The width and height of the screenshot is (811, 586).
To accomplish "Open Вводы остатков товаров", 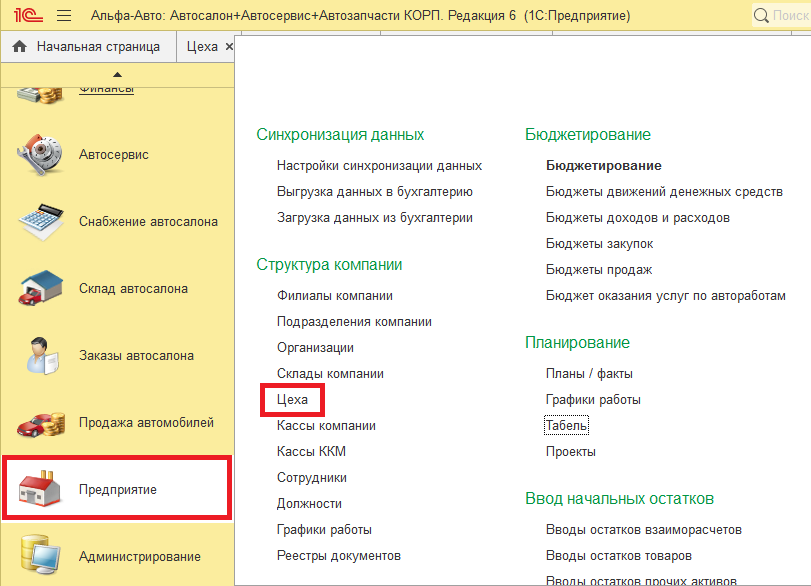I will point(619,555).
